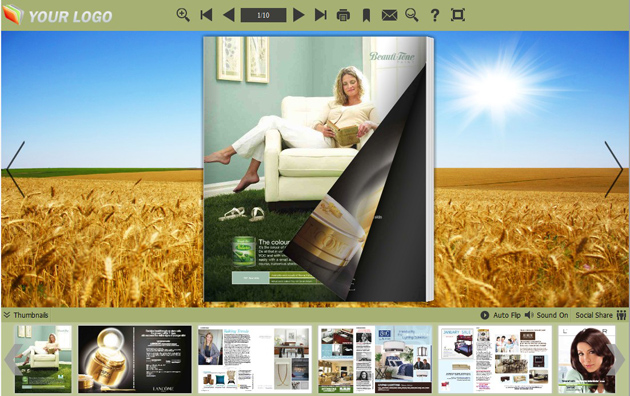Jump to the last page

click(321, 15)
